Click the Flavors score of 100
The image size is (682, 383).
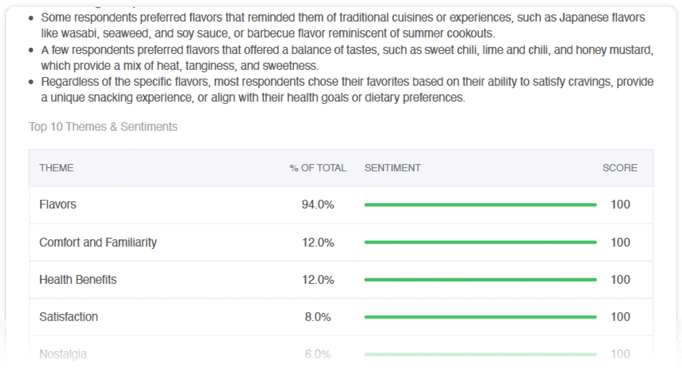coord(620,205)
